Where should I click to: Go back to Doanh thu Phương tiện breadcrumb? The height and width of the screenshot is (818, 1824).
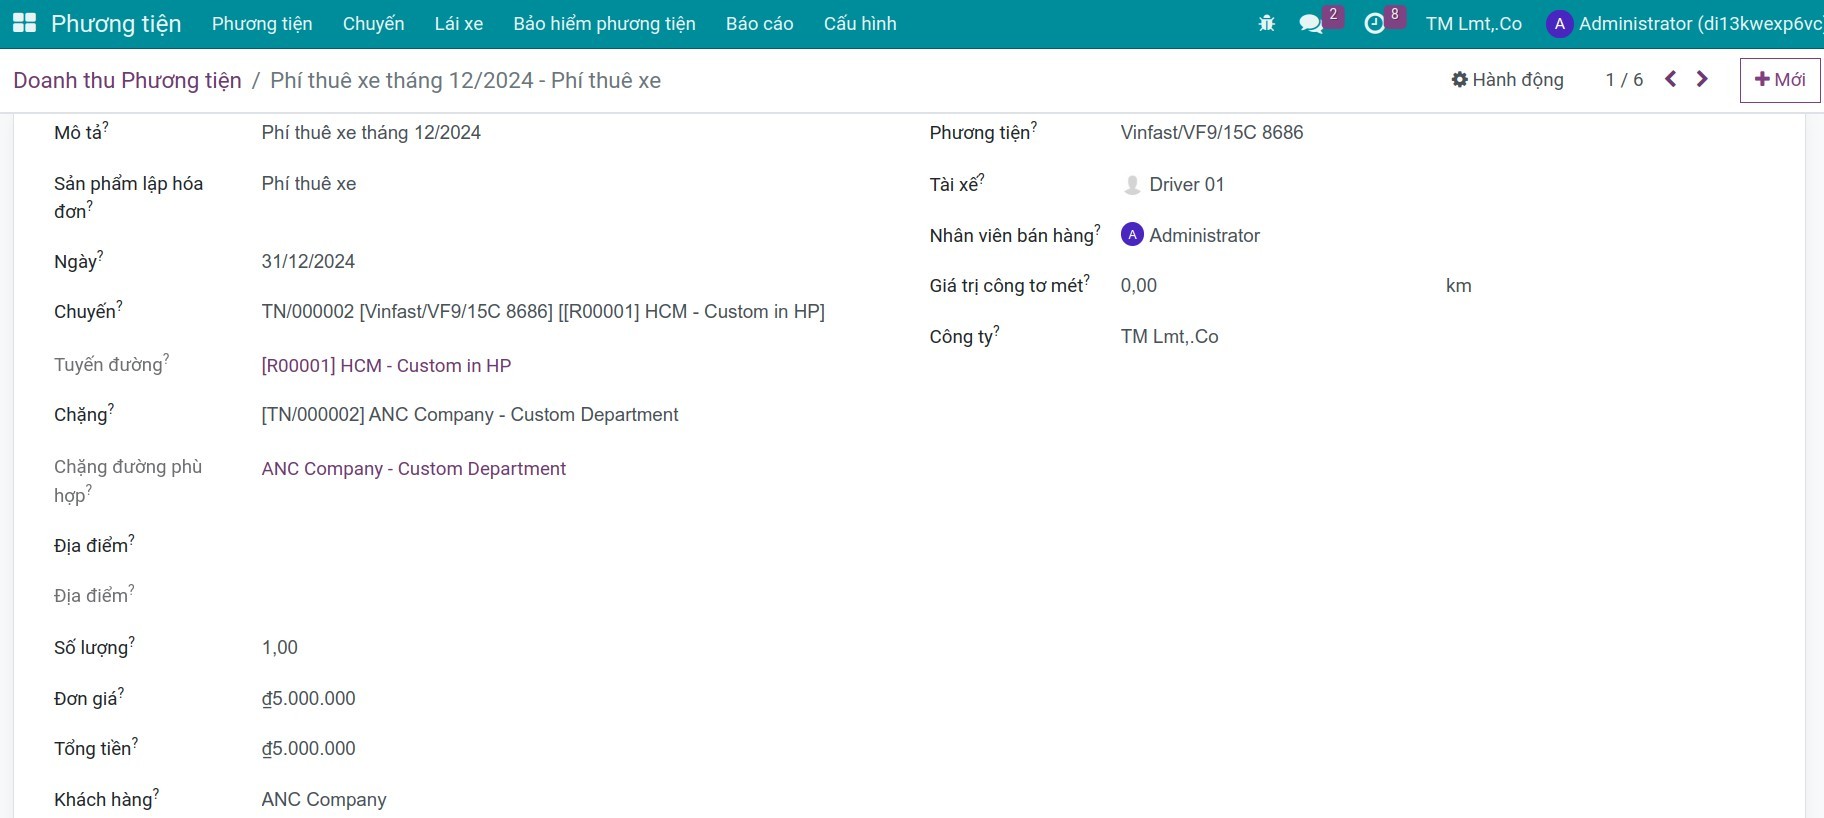click(128, 80)
